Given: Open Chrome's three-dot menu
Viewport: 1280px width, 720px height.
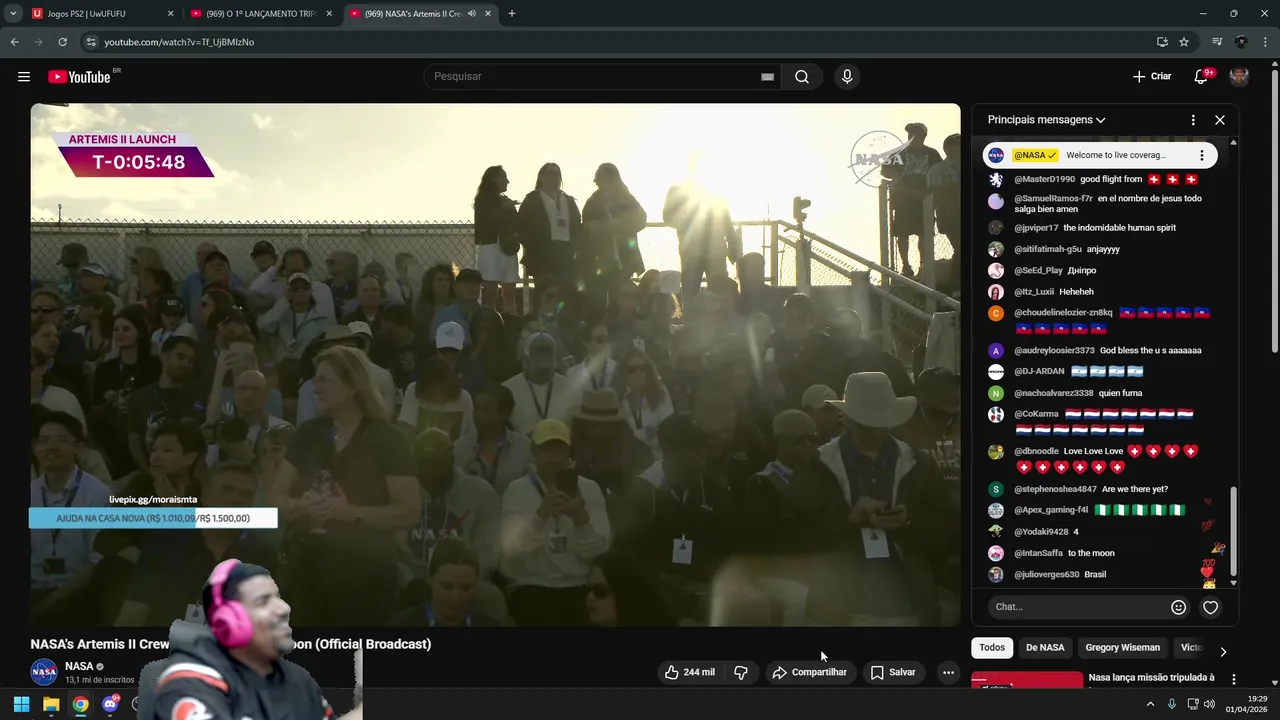Looking at the screenshot, I should click(1266, 42).
